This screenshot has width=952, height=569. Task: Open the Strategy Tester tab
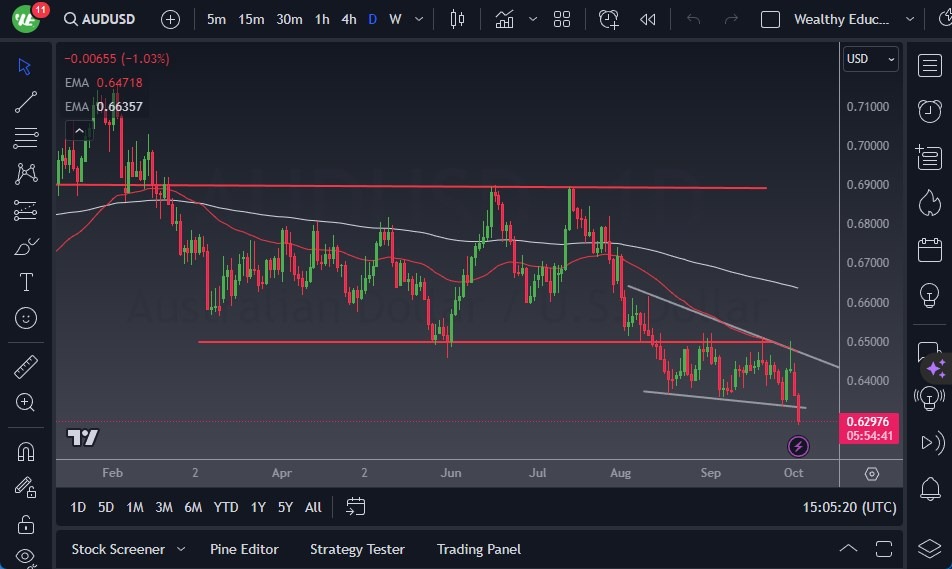pos(357,549)
